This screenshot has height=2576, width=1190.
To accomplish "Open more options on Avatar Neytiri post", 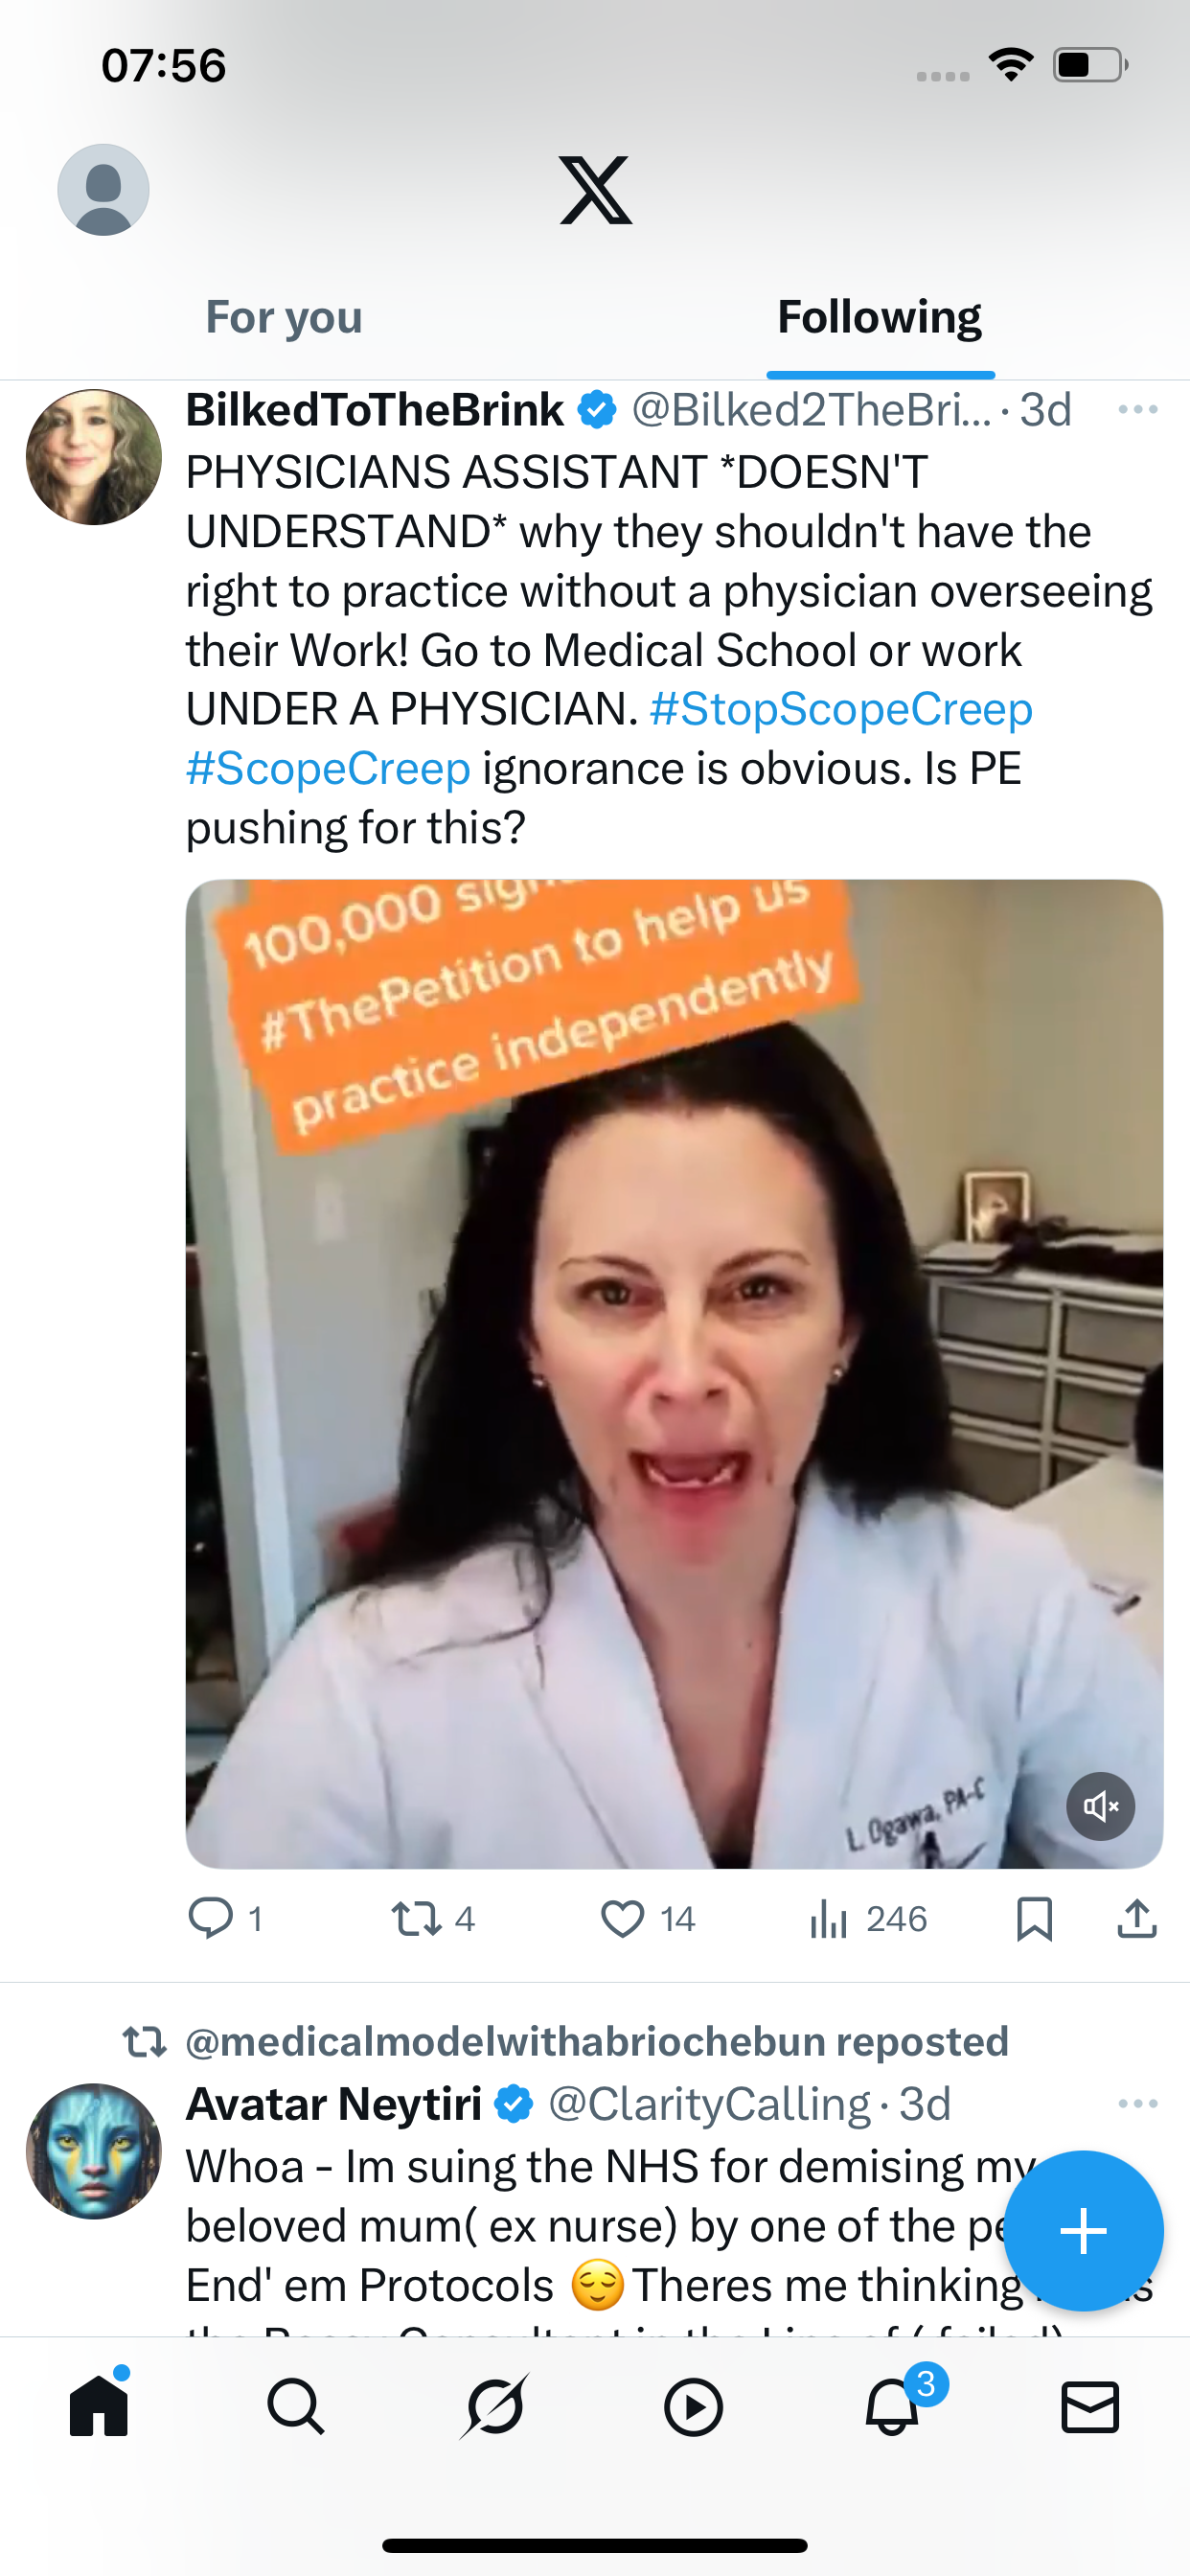I will pos(1138,2104).
